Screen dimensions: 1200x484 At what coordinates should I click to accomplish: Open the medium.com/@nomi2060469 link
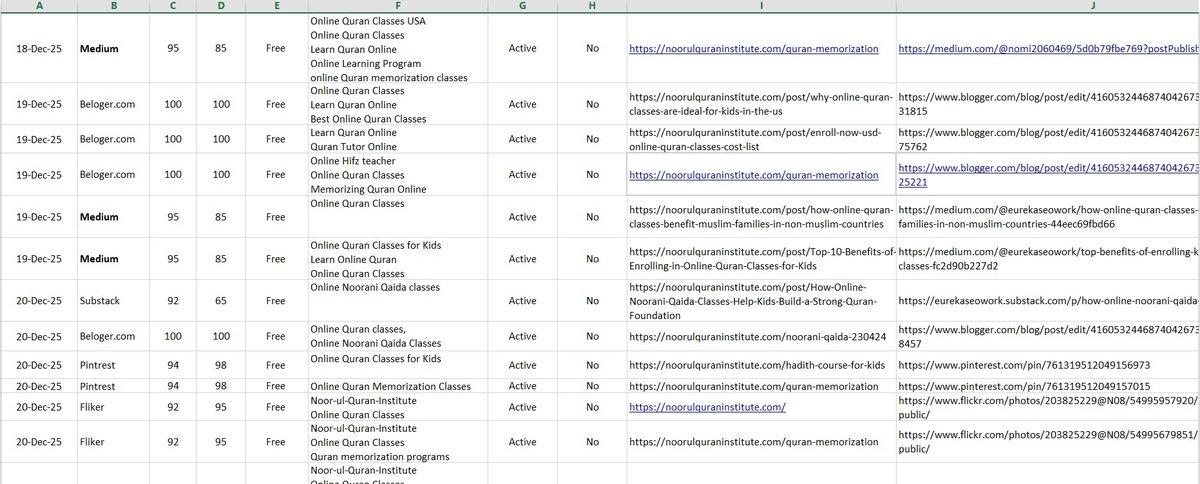tap(1048, 48)
